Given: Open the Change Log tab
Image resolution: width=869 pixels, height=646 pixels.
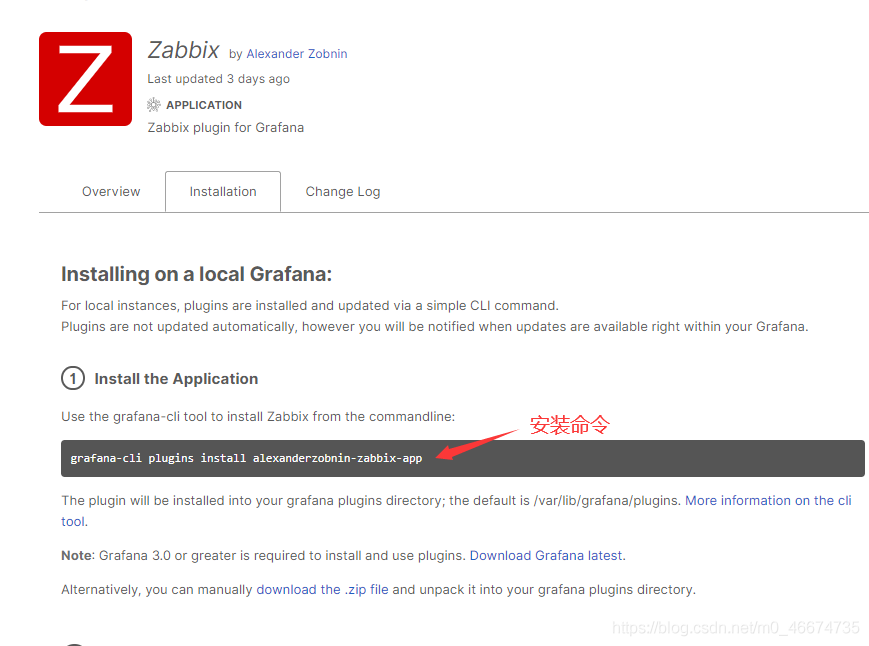Looking at the screenshot, I should click(342, 192).
